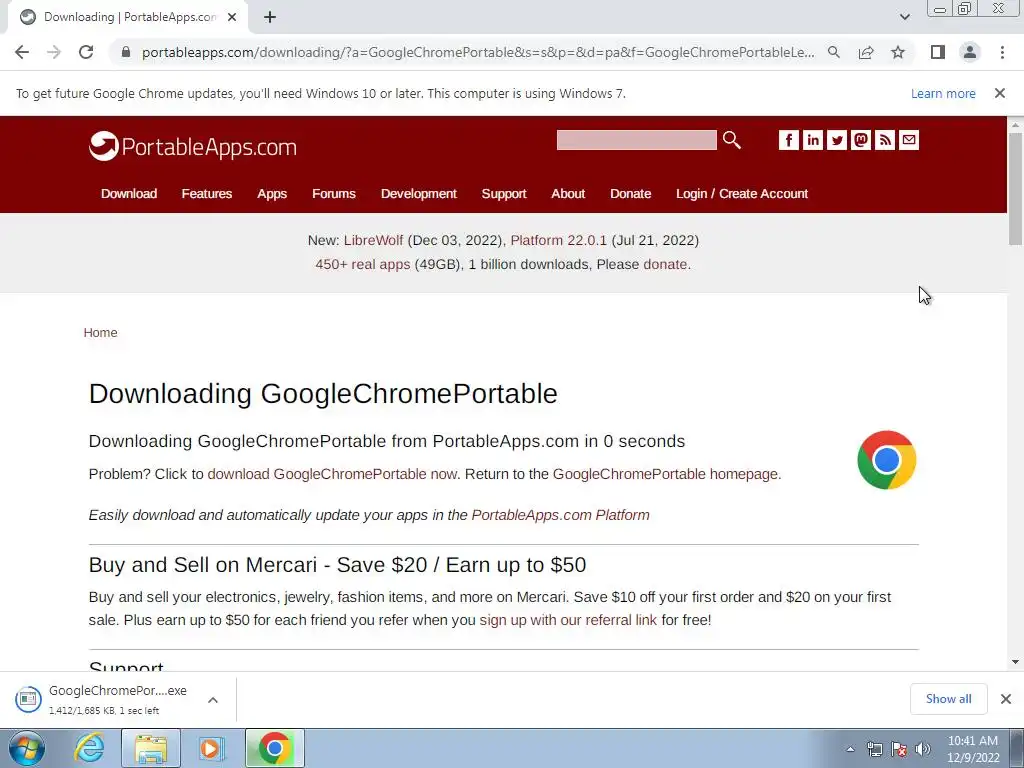Screen dimensions: 1024x768
Task: Open the 450+ real apps link
Action: coord(362,264)
